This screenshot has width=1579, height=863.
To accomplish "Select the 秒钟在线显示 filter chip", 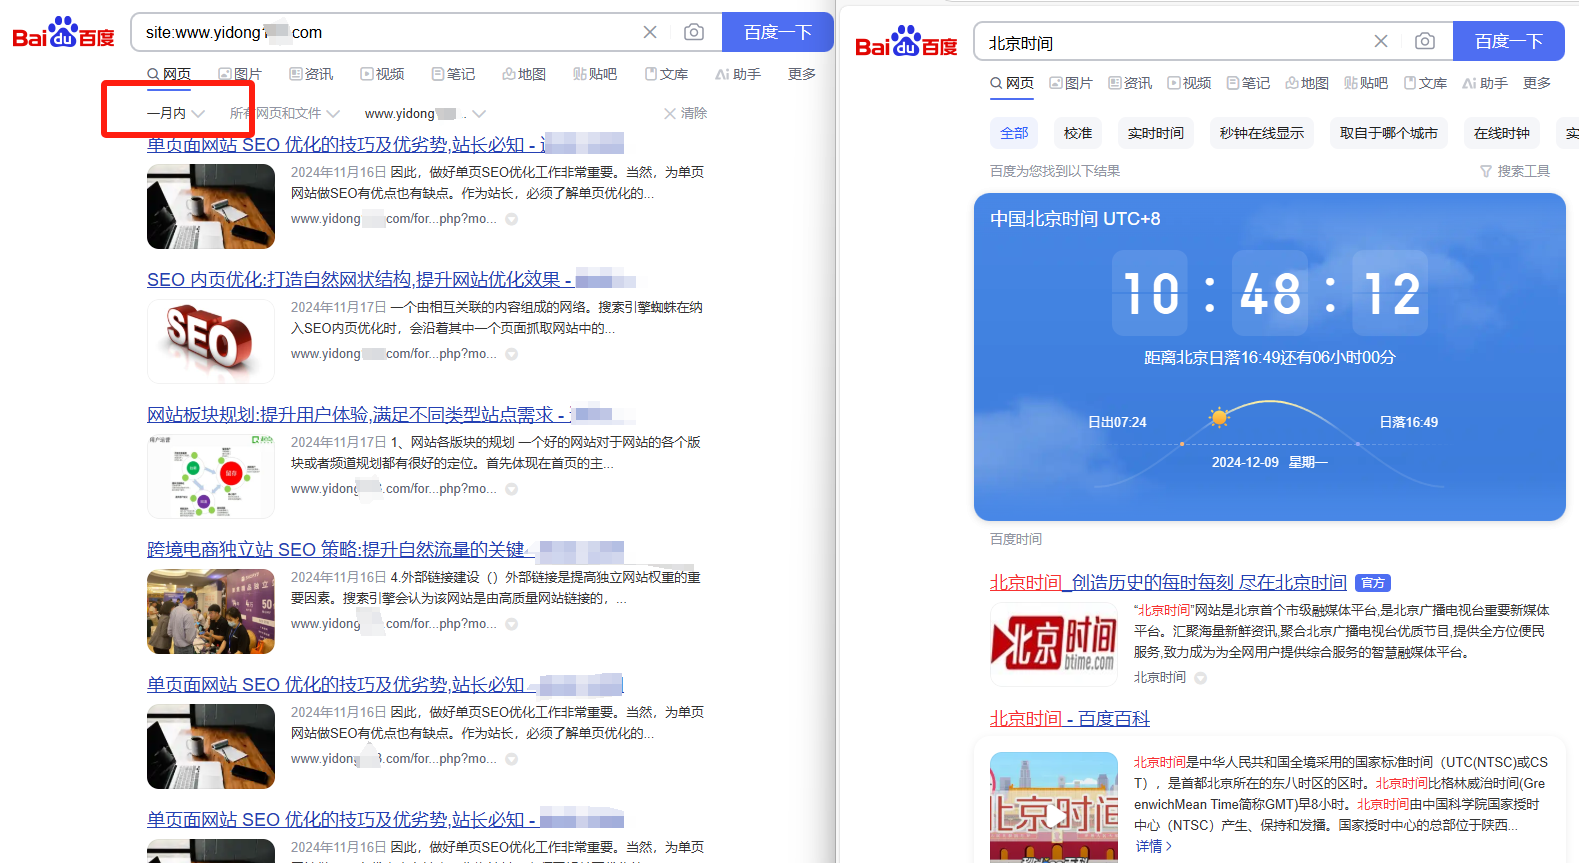I will coord(1262,133).
